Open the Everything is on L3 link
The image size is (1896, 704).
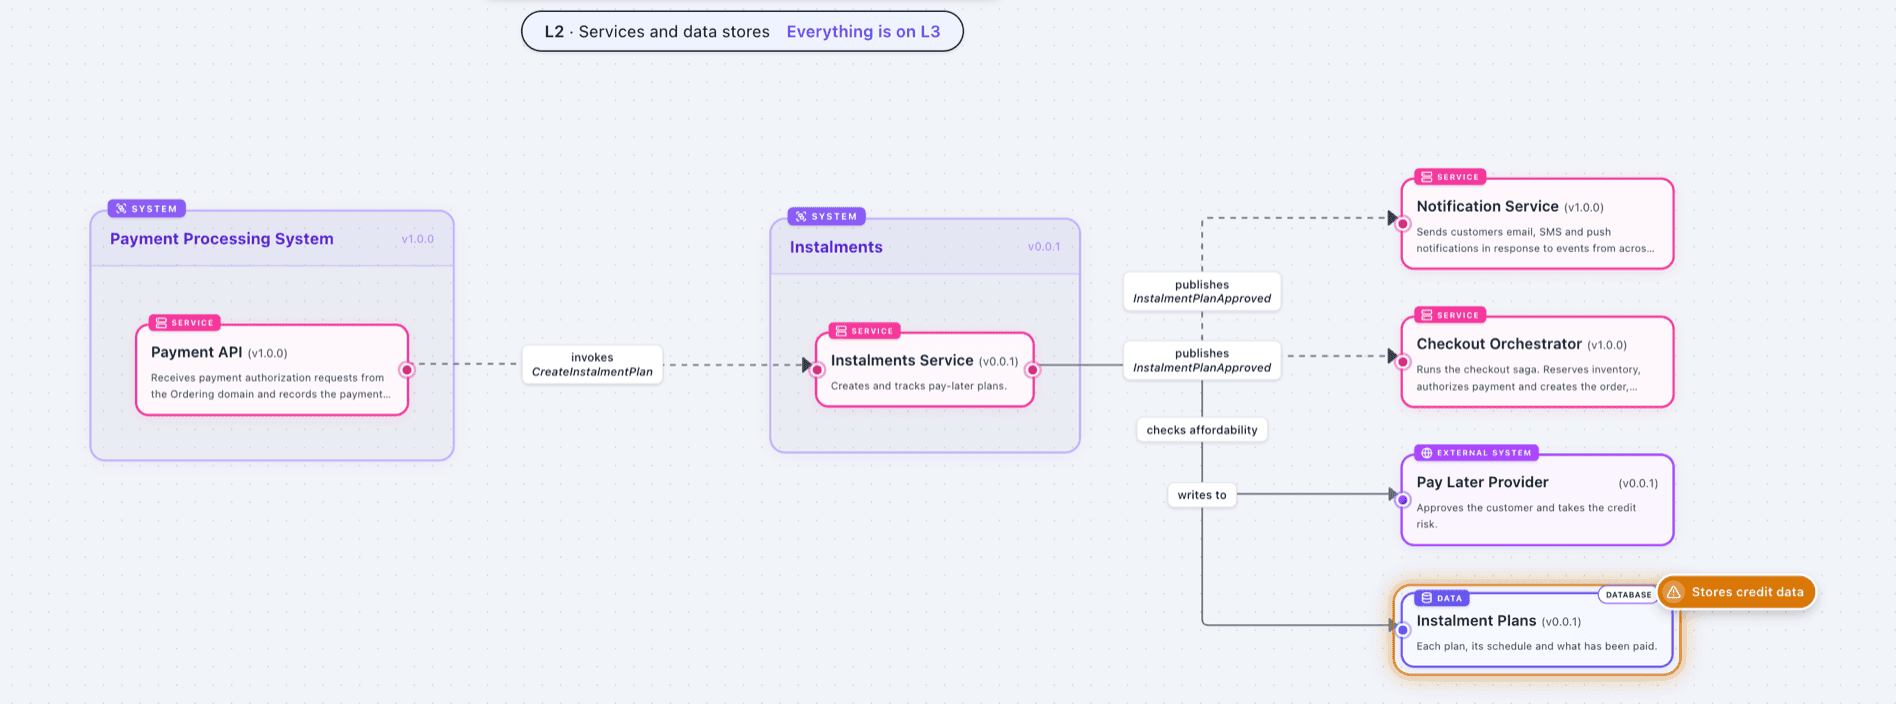(x=863, y=32)
